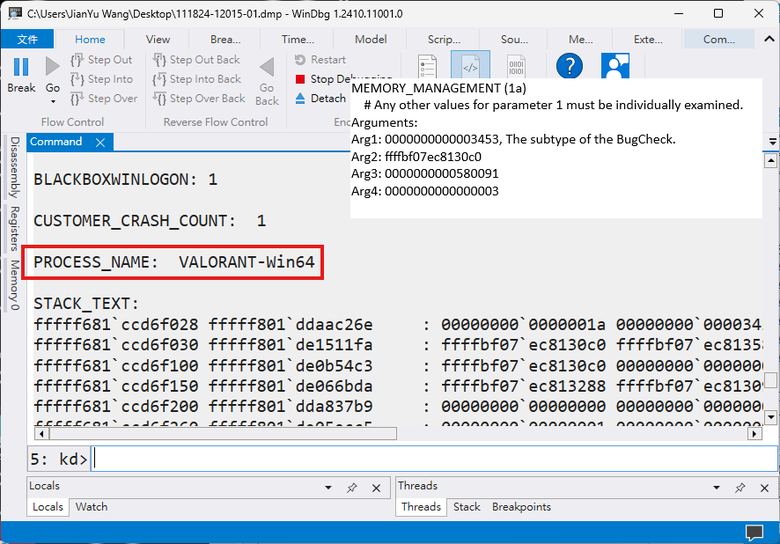Open the Brea... ribbon tab
780x544 pixels.
tap(225, 39)
